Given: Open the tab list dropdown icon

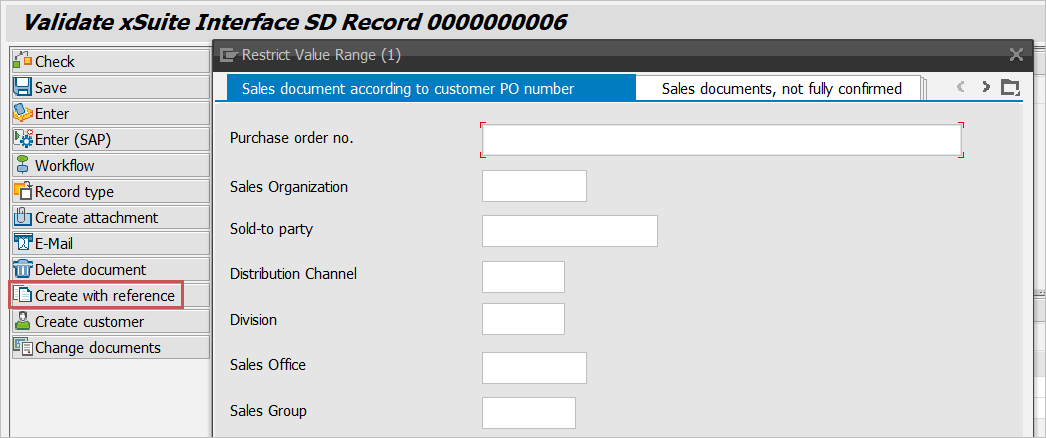Looking at the screenshot, I should [1010, 88].
